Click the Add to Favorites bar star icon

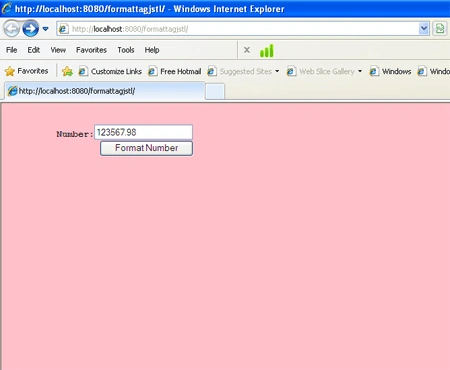pyautogui.click(x=67, y=71)
